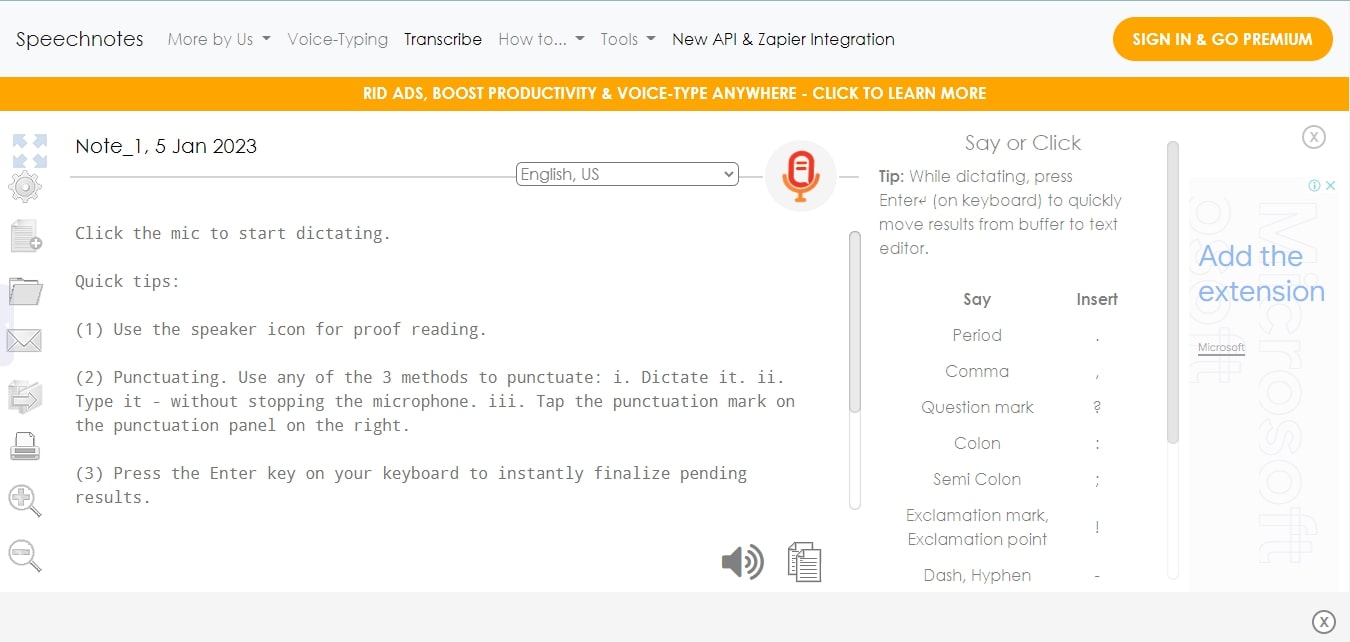Click the 'Say or Click' heading
This screenshot has width=1350, height=642.
1022,143
